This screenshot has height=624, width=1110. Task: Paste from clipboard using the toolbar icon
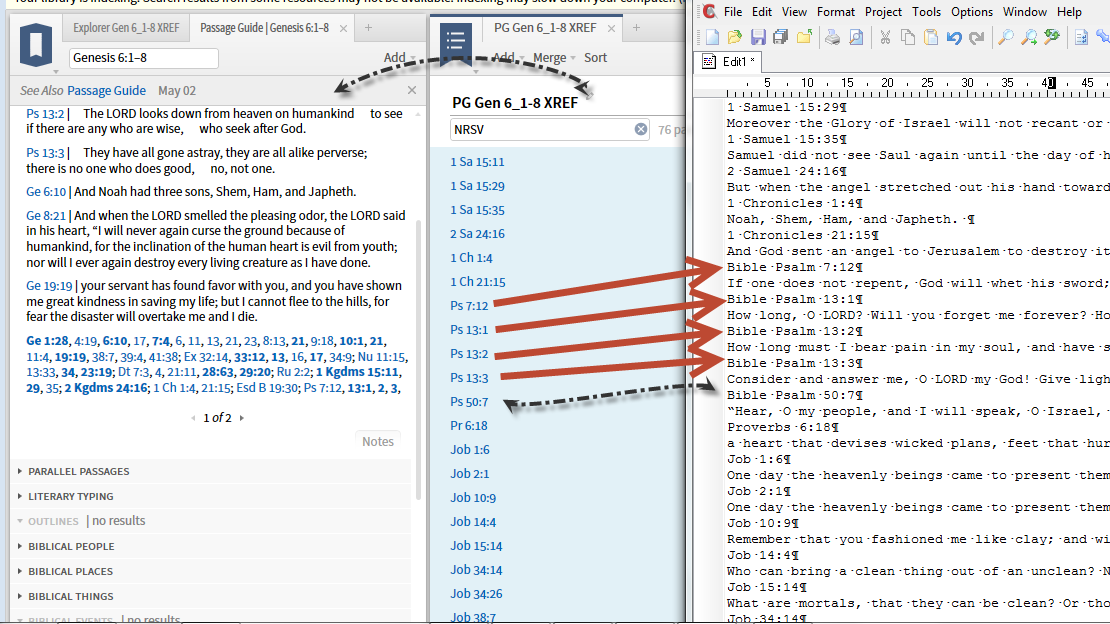click(x=931, y=37)
